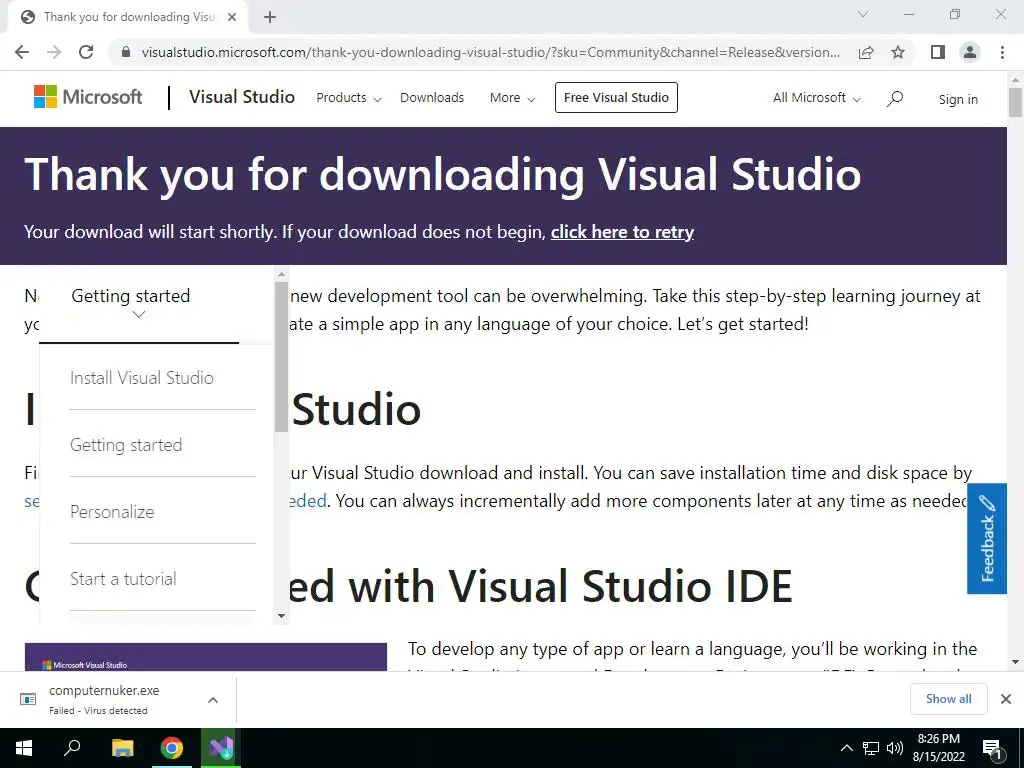Open a new tab with the plus button

[x=270, y=17]
